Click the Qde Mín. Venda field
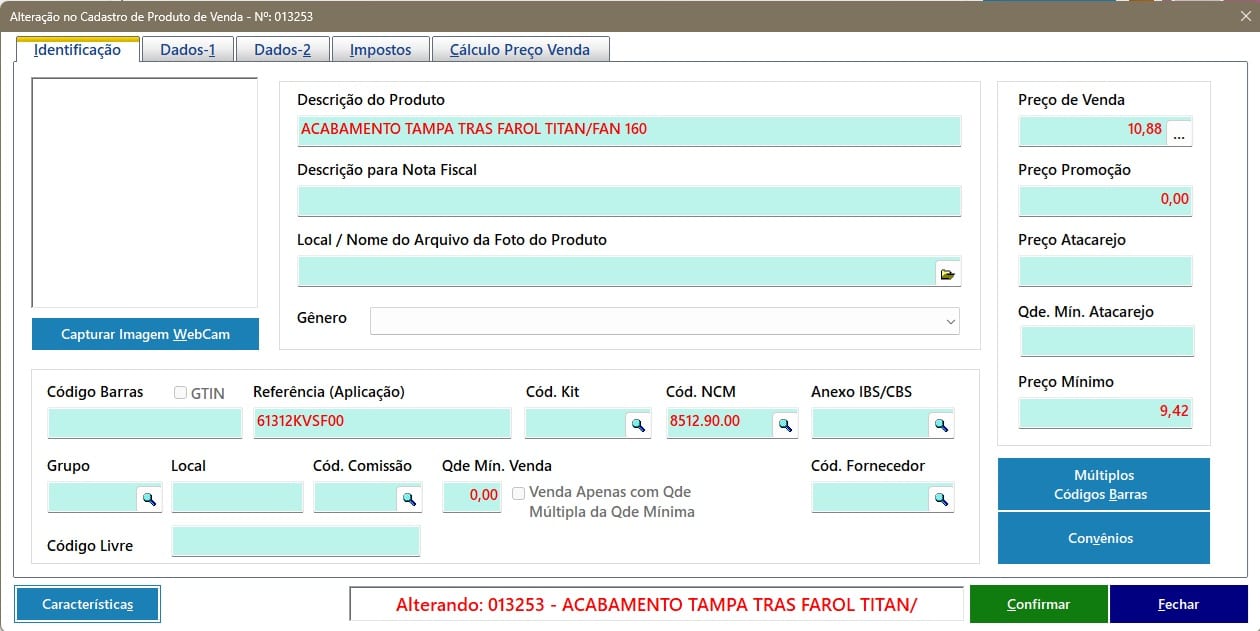The width and height of the screenshot is (1260, 631). click(472, 497)
